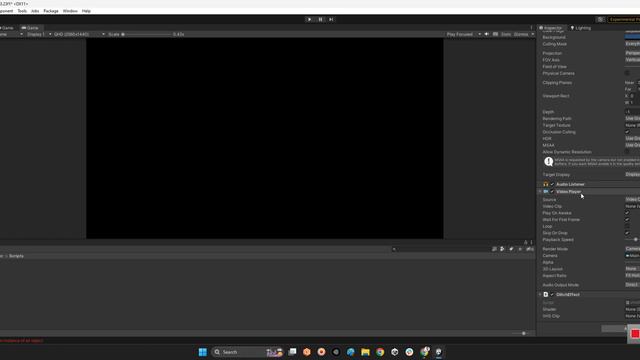Viewport: 640px width, 360px height.
Task: Open the 3D Layout dropdown
Action: 632,269
